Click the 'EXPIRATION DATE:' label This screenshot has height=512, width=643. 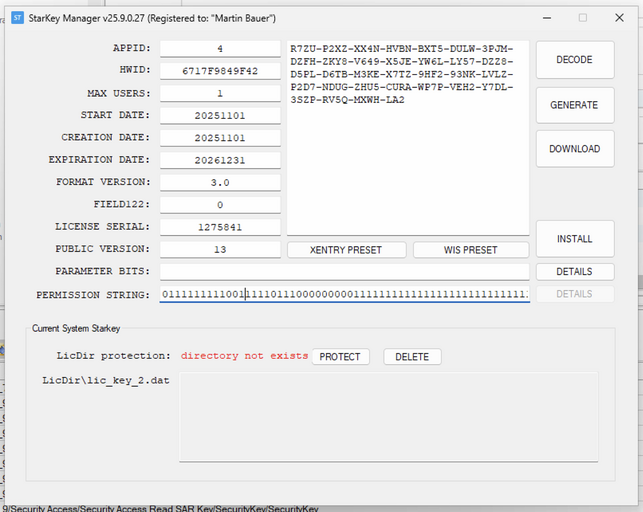pos(99,159)
